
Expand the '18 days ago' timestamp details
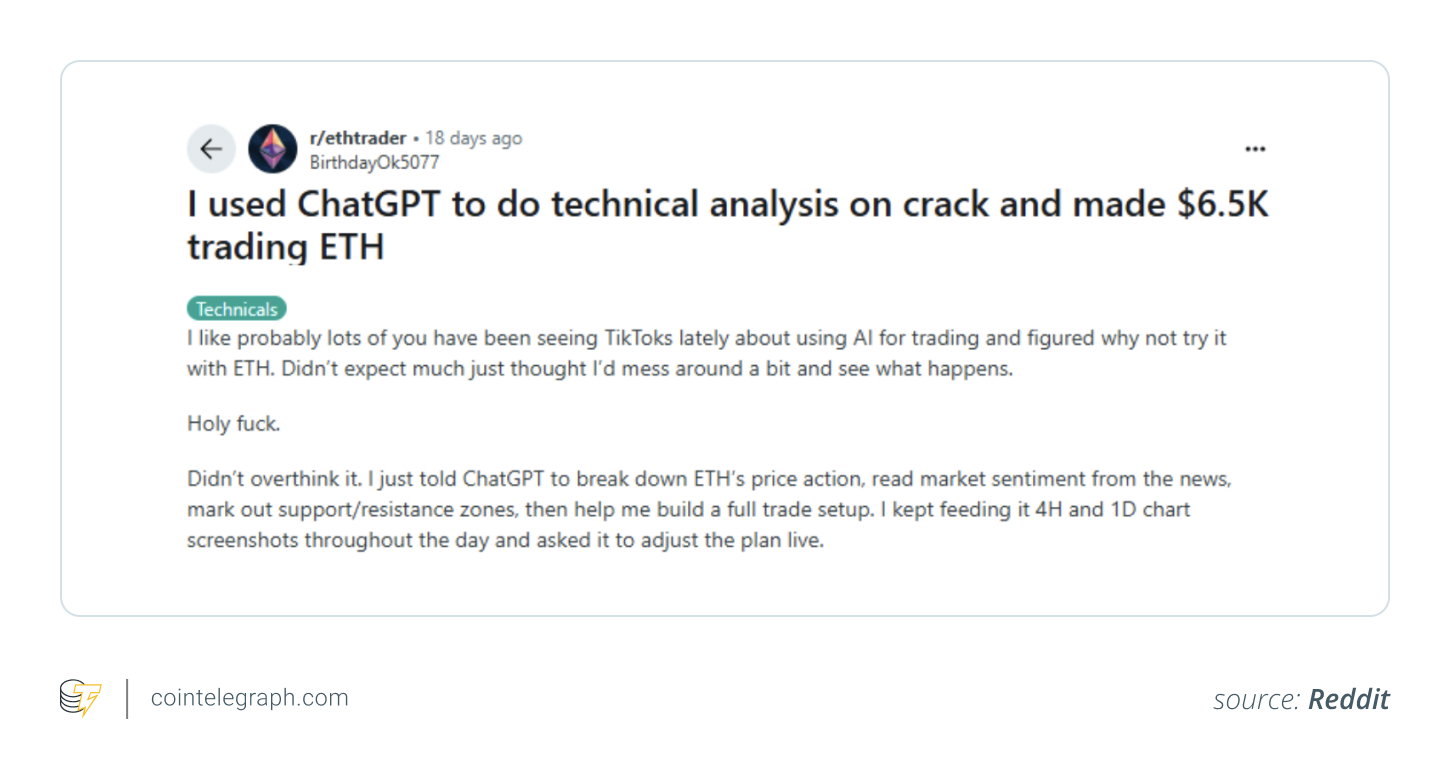(x=473, y=138)
